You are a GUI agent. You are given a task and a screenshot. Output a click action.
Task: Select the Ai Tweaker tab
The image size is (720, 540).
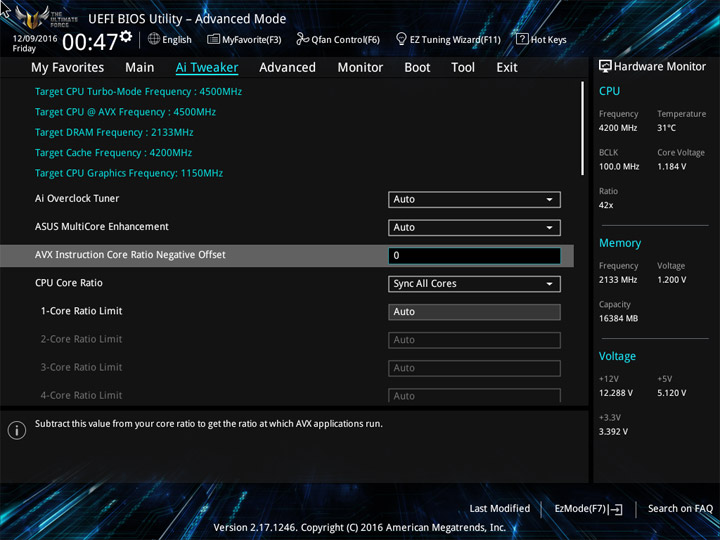207,68
